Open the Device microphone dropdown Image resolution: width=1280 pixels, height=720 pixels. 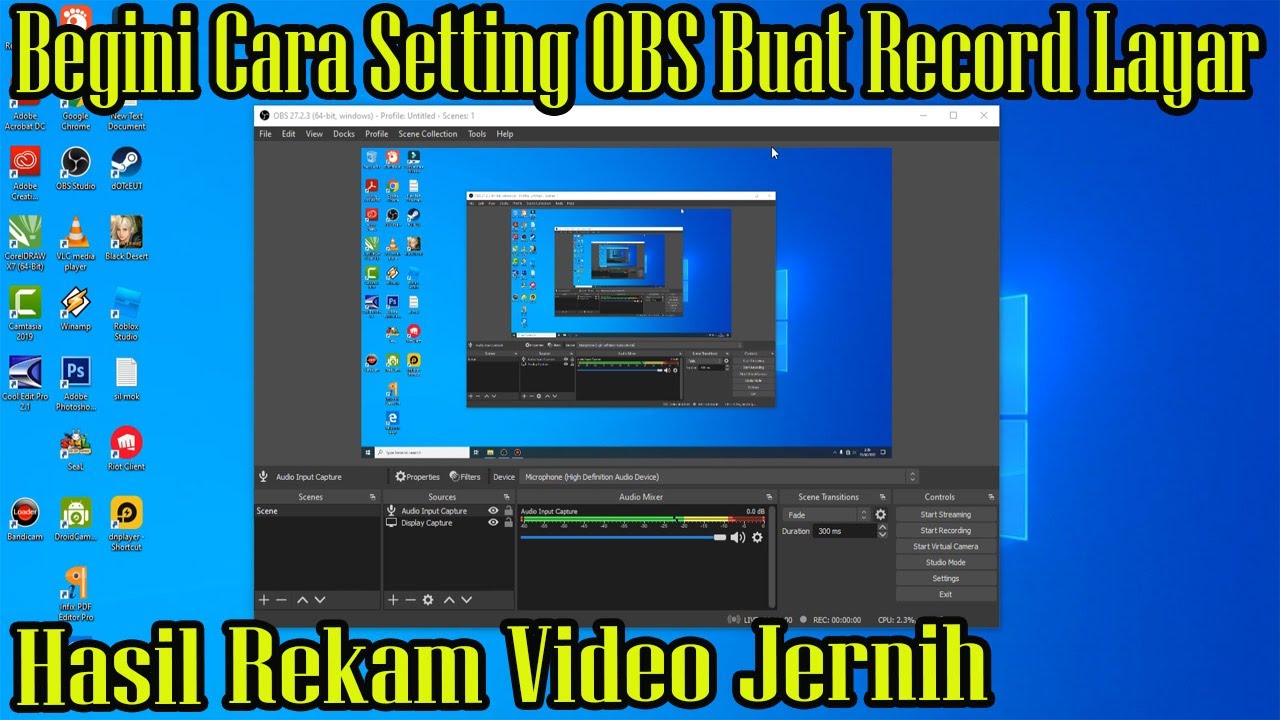coord(718,477)
